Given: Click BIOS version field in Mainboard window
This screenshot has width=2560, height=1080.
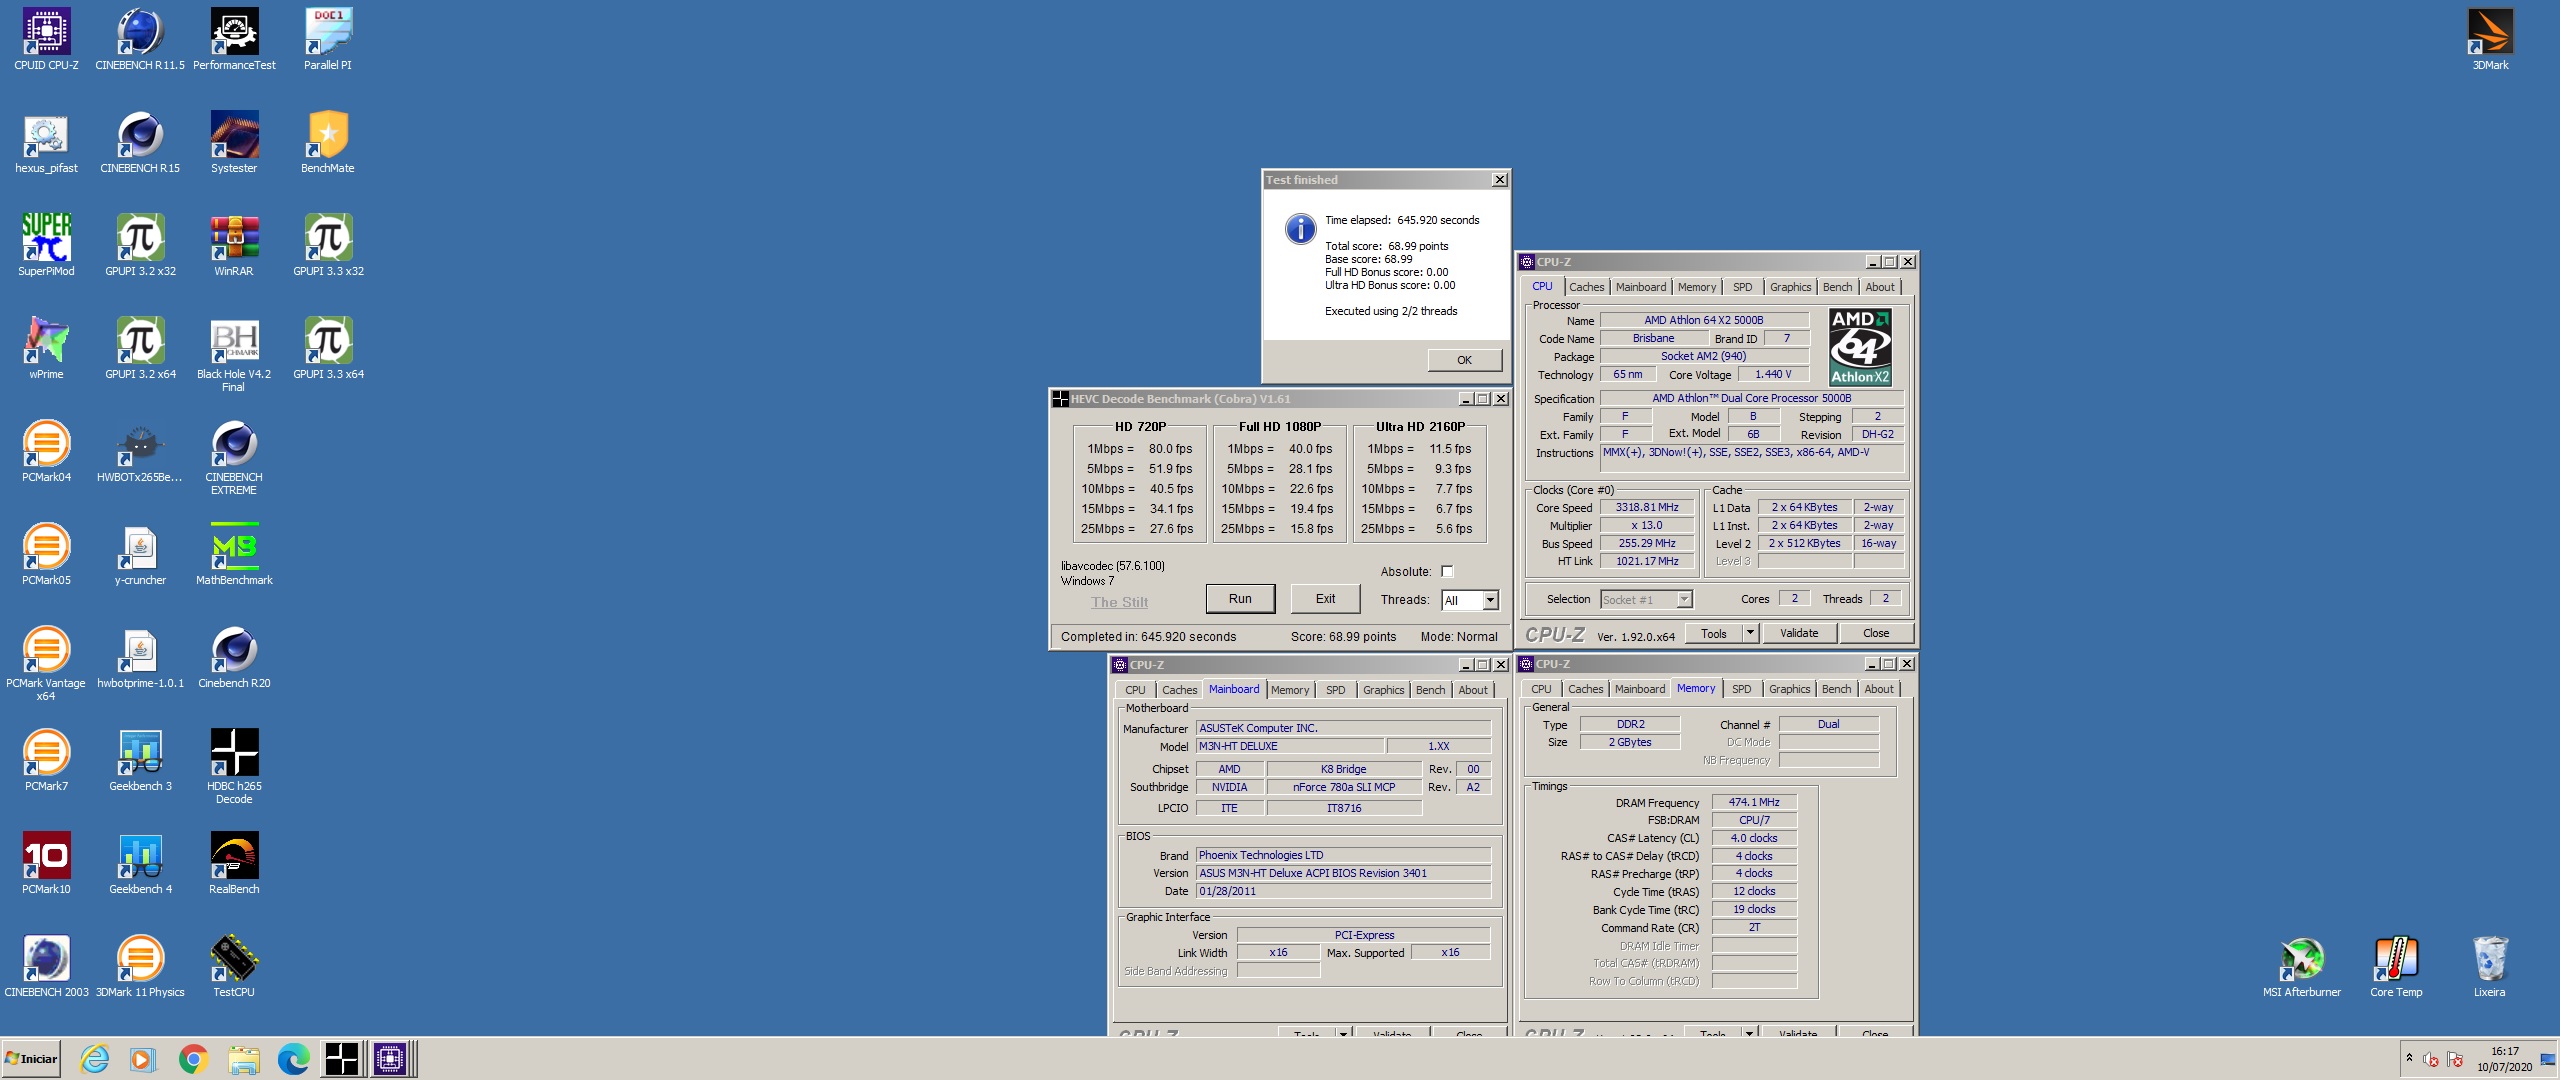Looking at the screenshot, I should (1343, 873).
